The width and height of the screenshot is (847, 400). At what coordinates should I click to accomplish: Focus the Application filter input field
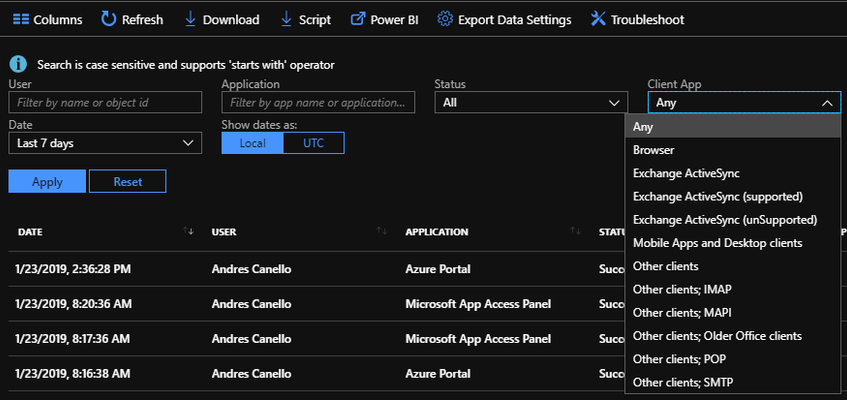[318, 102]
